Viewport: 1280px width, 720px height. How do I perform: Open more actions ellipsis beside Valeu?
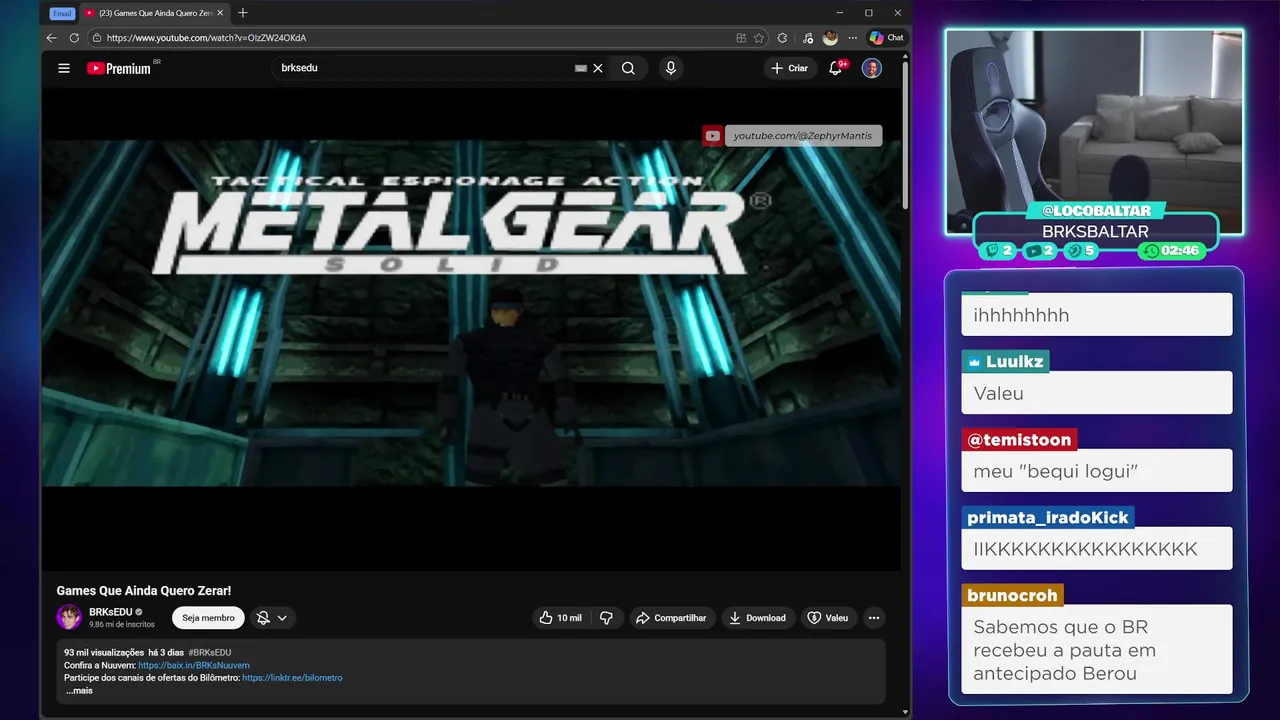(874, 618)
